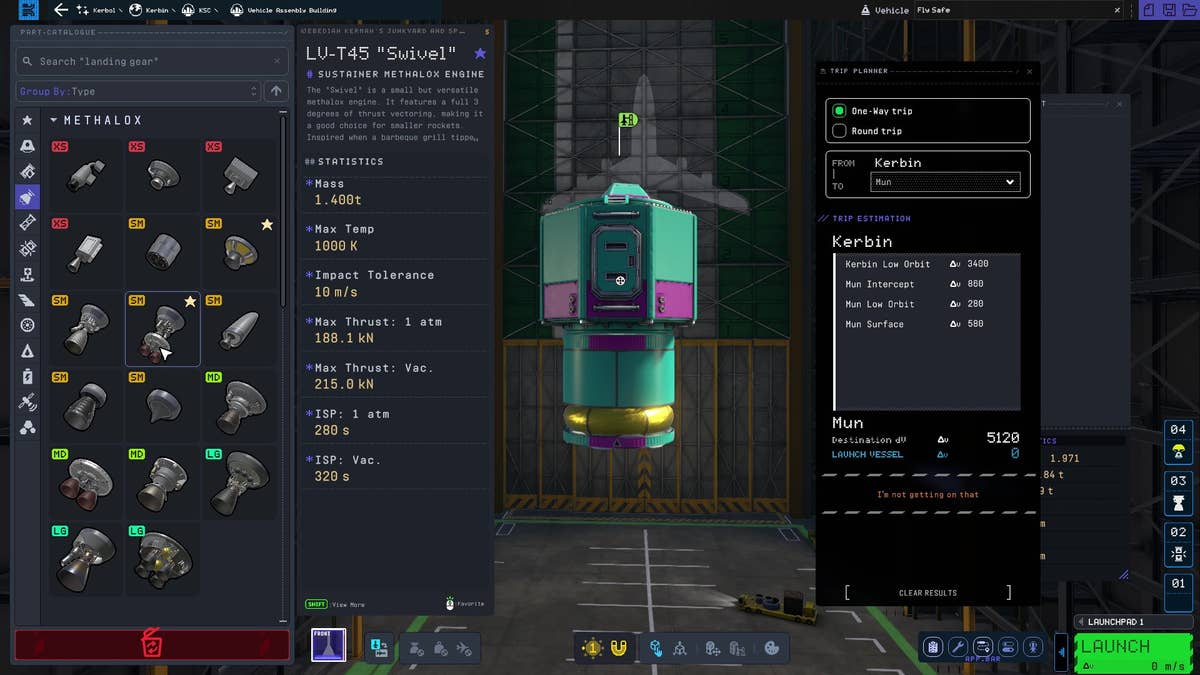The image size is (1200, 675).
Task: Select the wings aerodynamics category icon
Action: click(27, 300)
